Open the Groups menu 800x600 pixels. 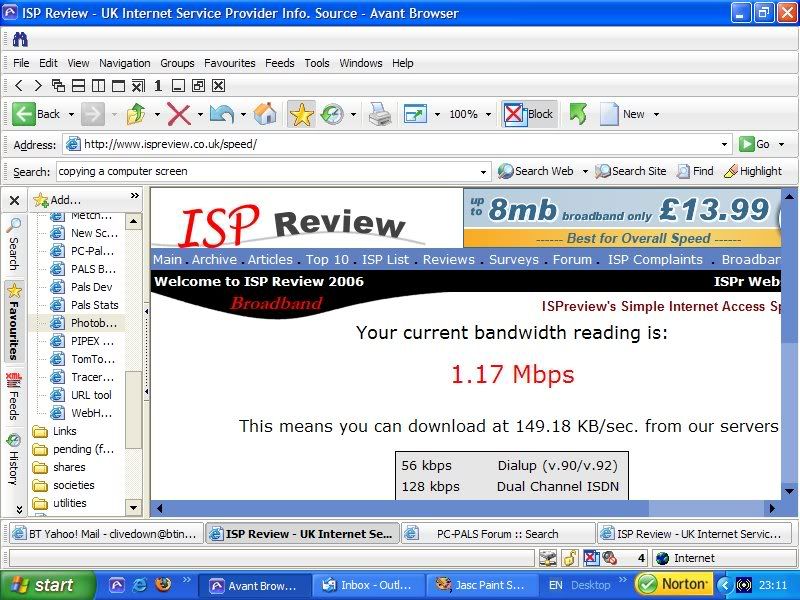tap(177, 63)
